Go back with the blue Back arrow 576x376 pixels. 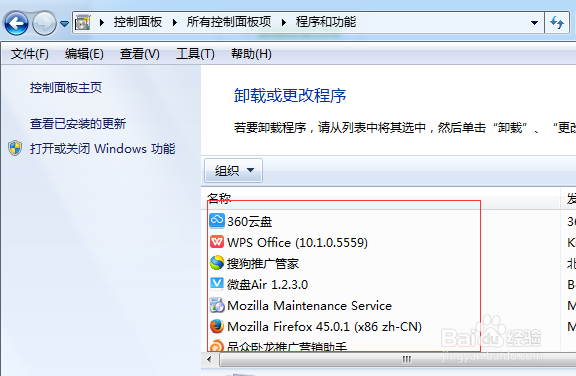point(16,24)
